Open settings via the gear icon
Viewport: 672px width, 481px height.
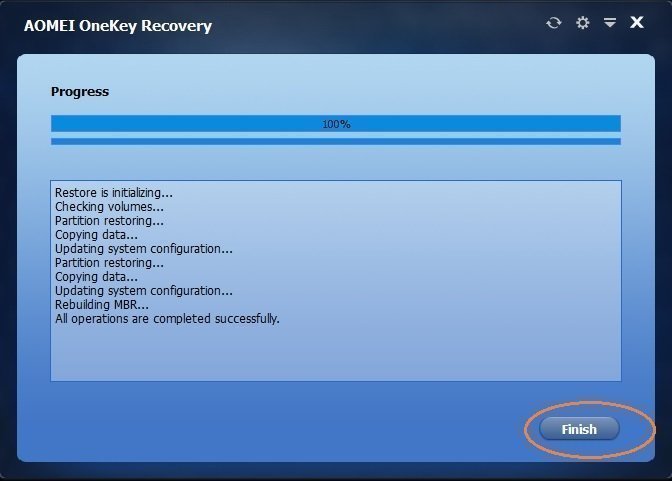coord(582,22)
